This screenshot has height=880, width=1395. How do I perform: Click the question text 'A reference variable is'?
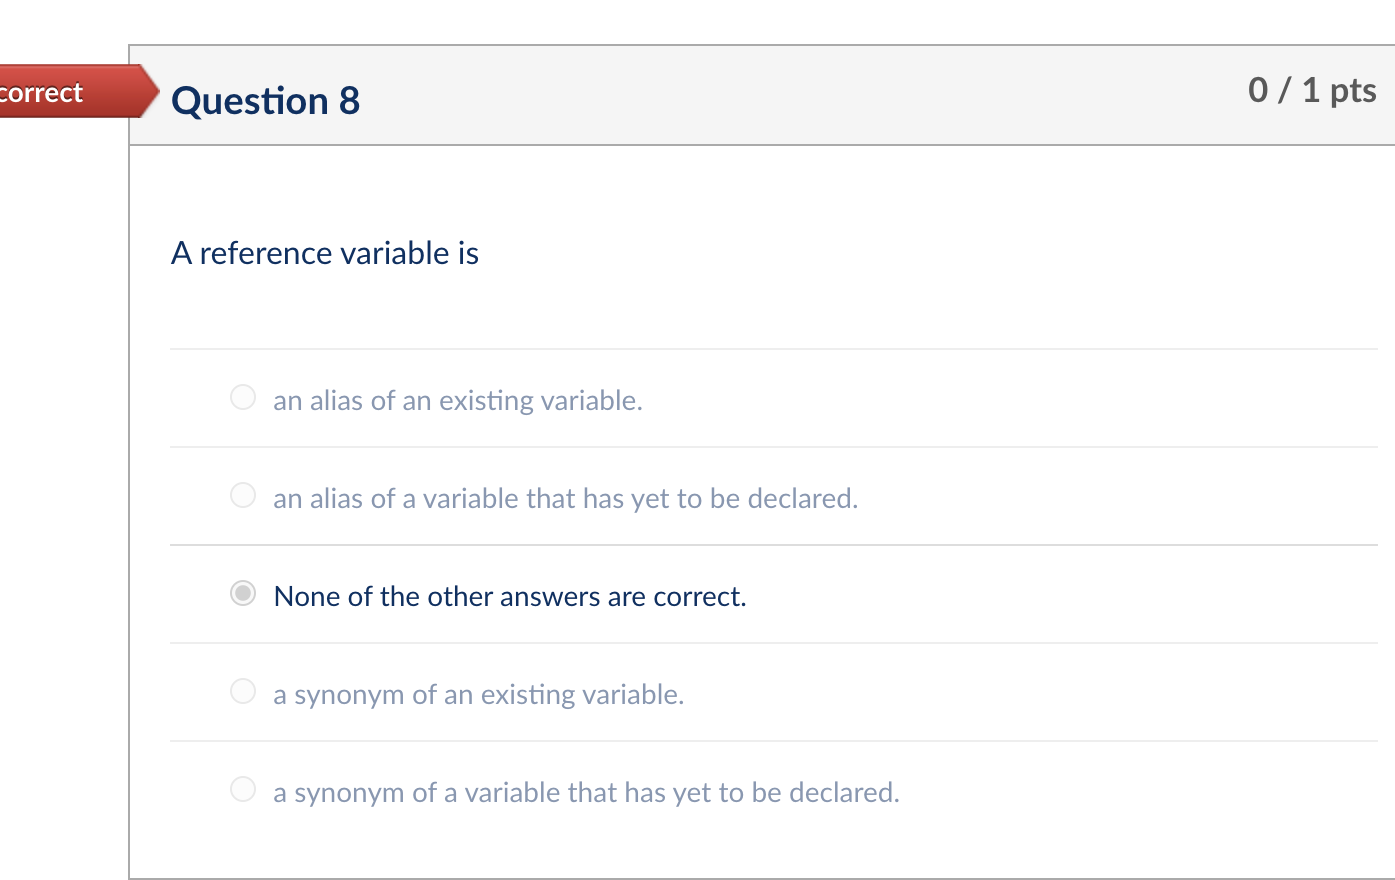click(x=325, y=253)
